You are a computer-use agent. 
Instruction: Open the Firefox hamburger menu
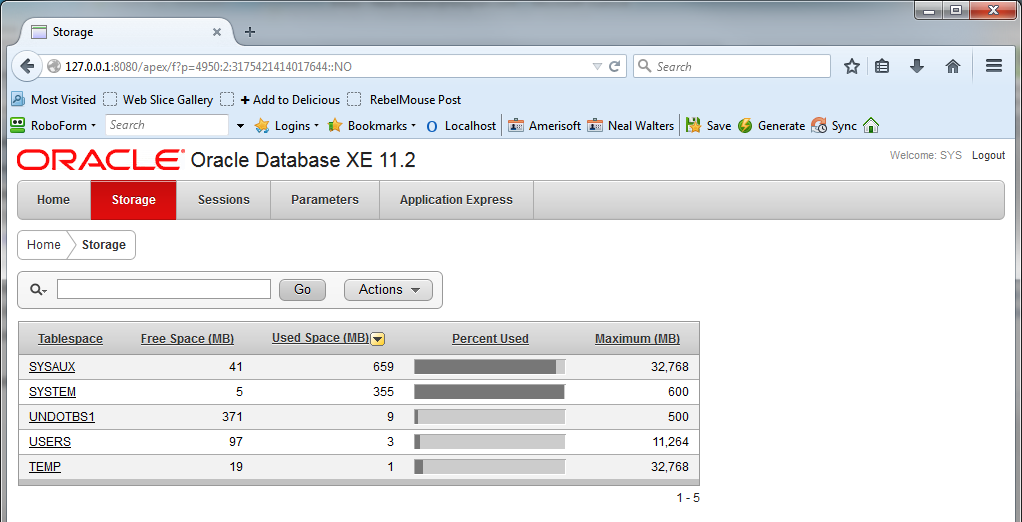tap(994, 66)
